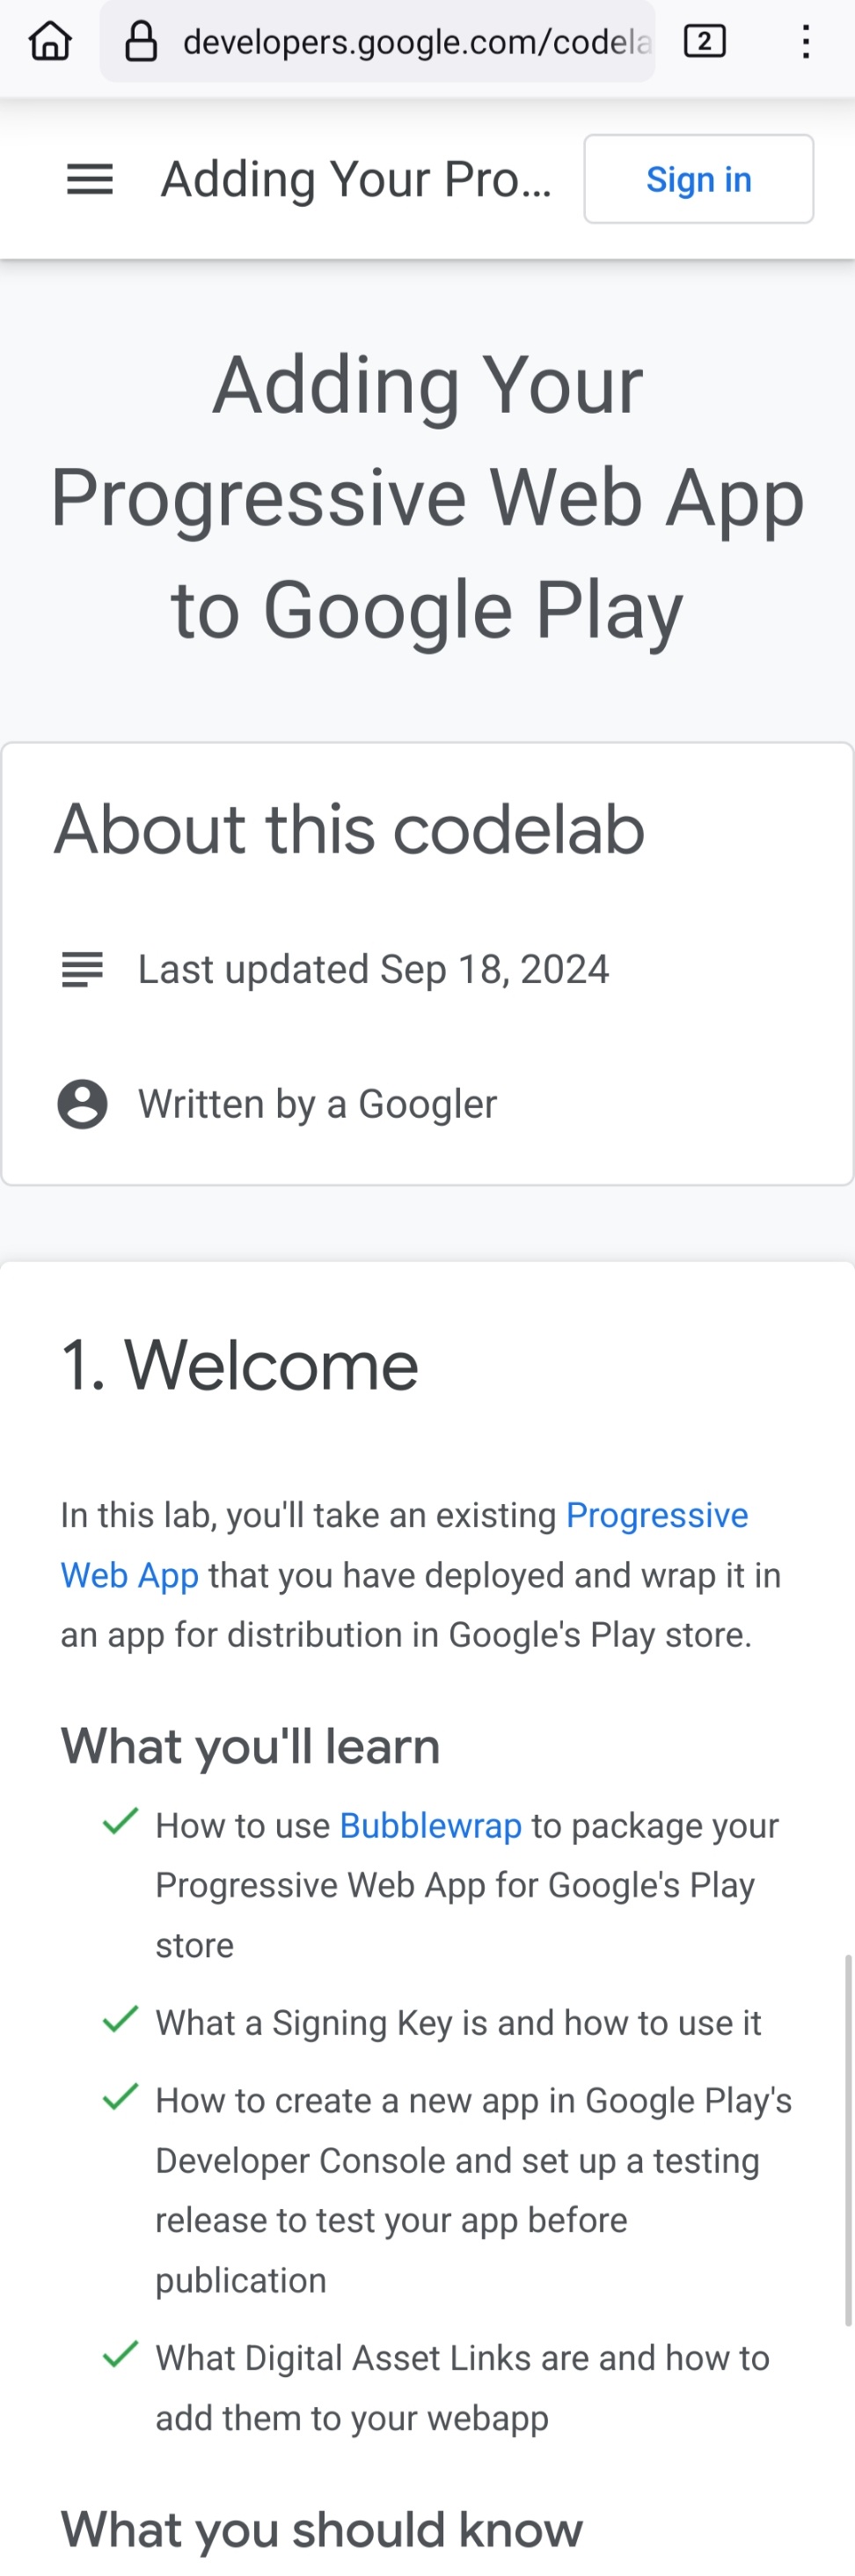
Task: Click the last updated lines icon
Action: tap(82, 969)
